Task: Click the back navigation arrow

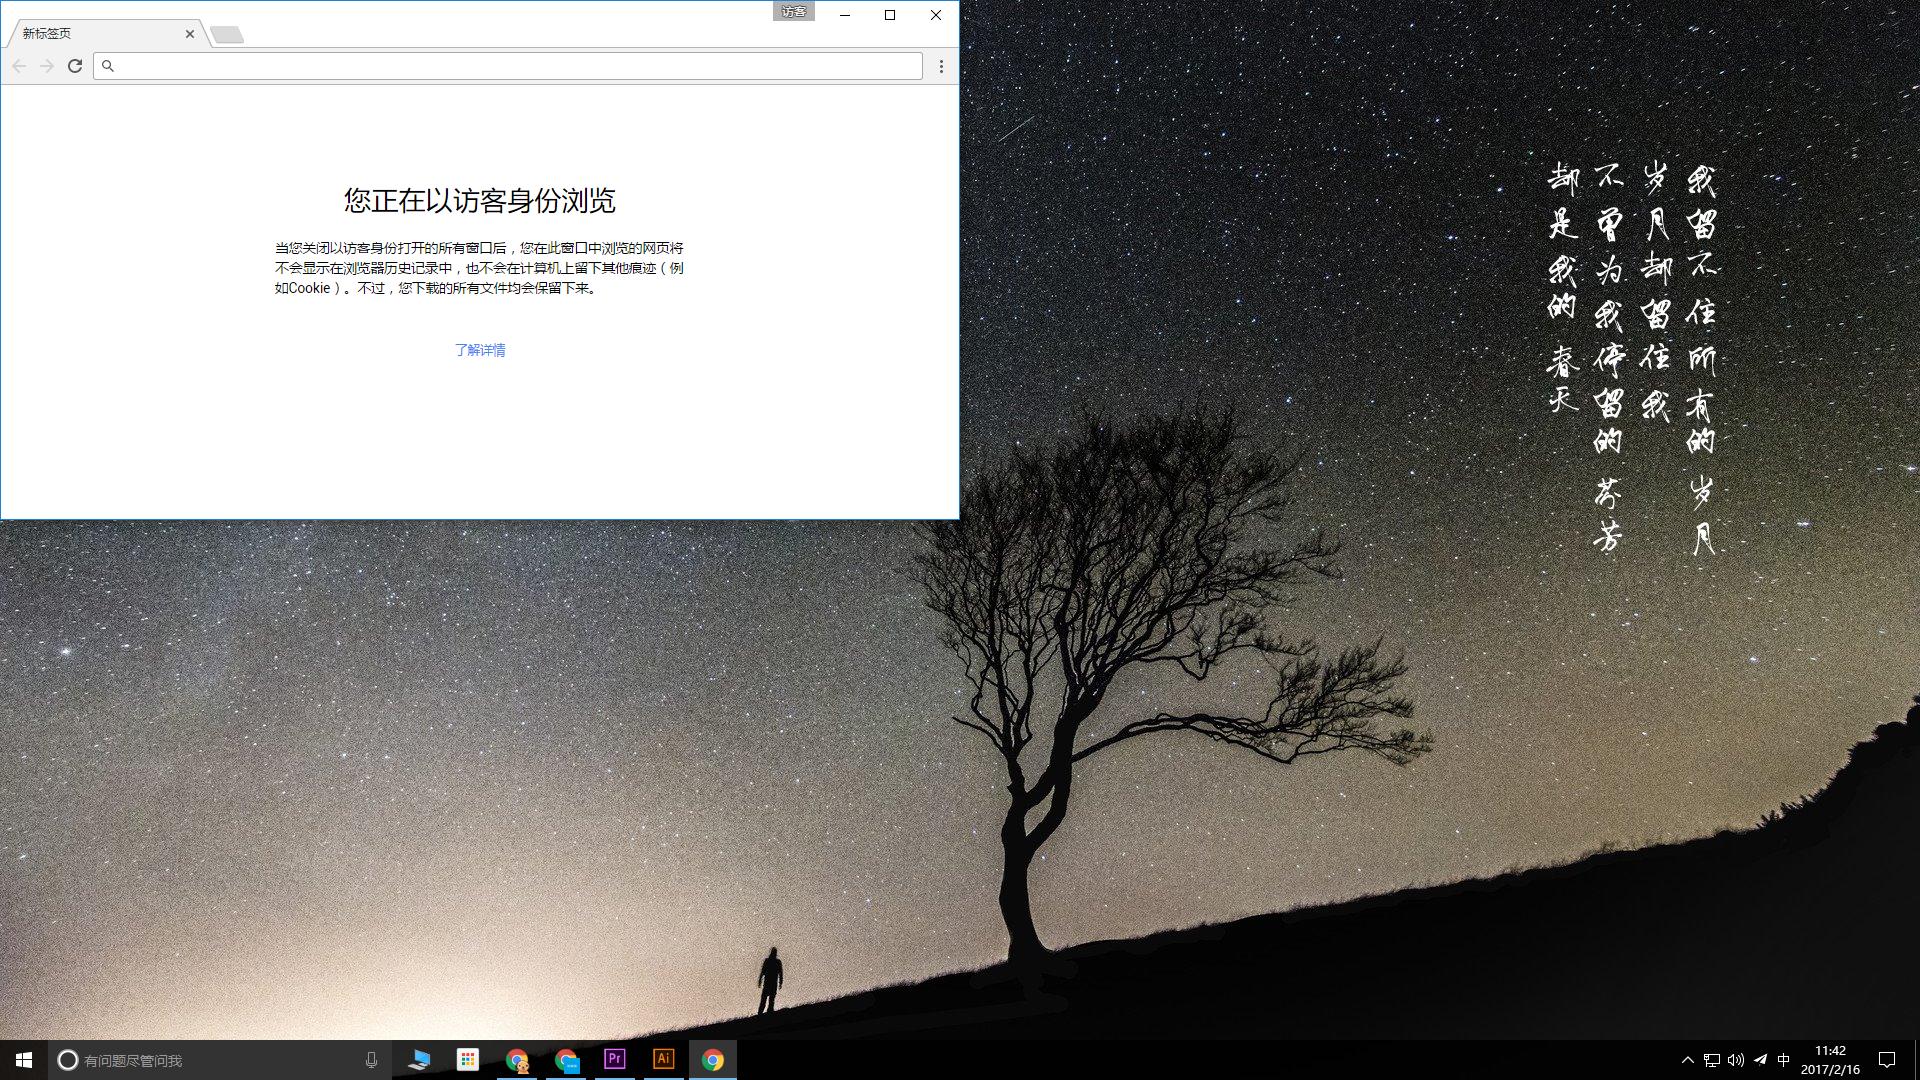Action: click(19, 66)
